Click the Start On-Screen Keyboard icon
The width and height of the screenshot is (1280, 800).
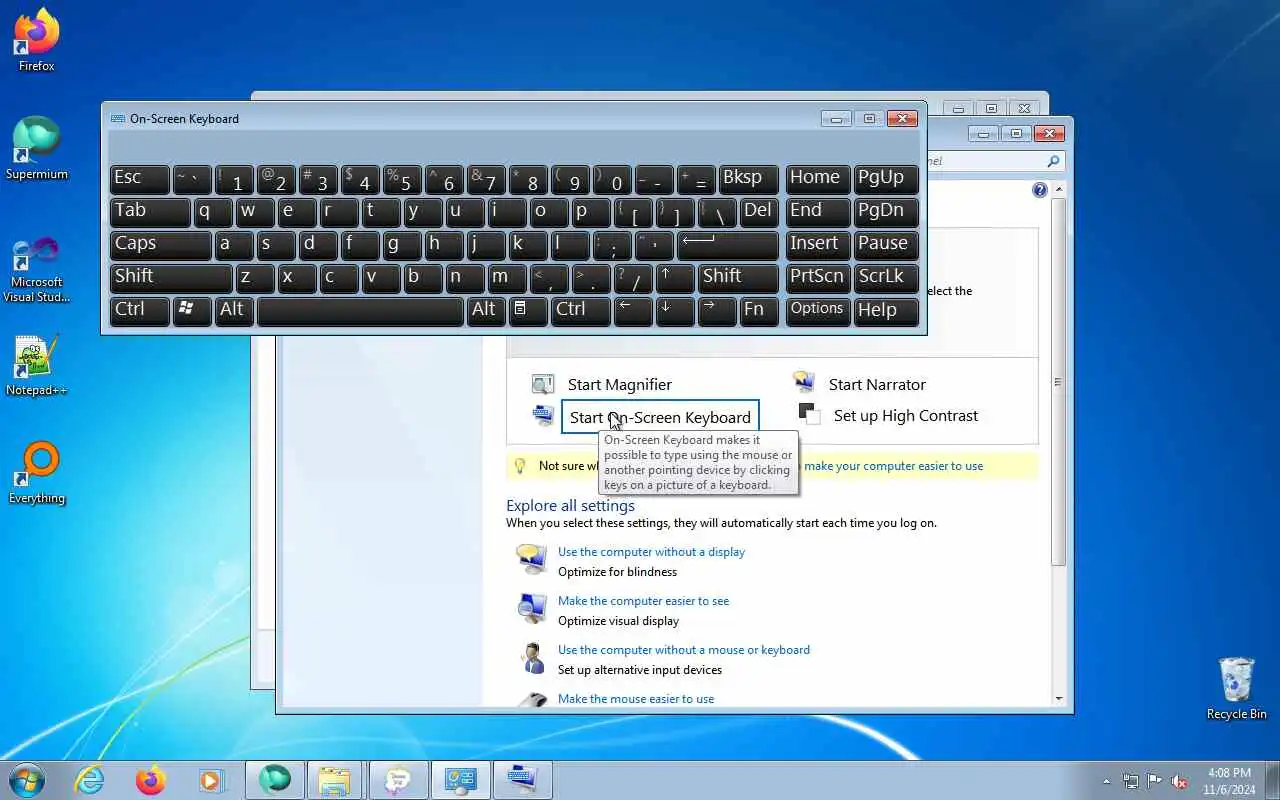coord(543,416)
